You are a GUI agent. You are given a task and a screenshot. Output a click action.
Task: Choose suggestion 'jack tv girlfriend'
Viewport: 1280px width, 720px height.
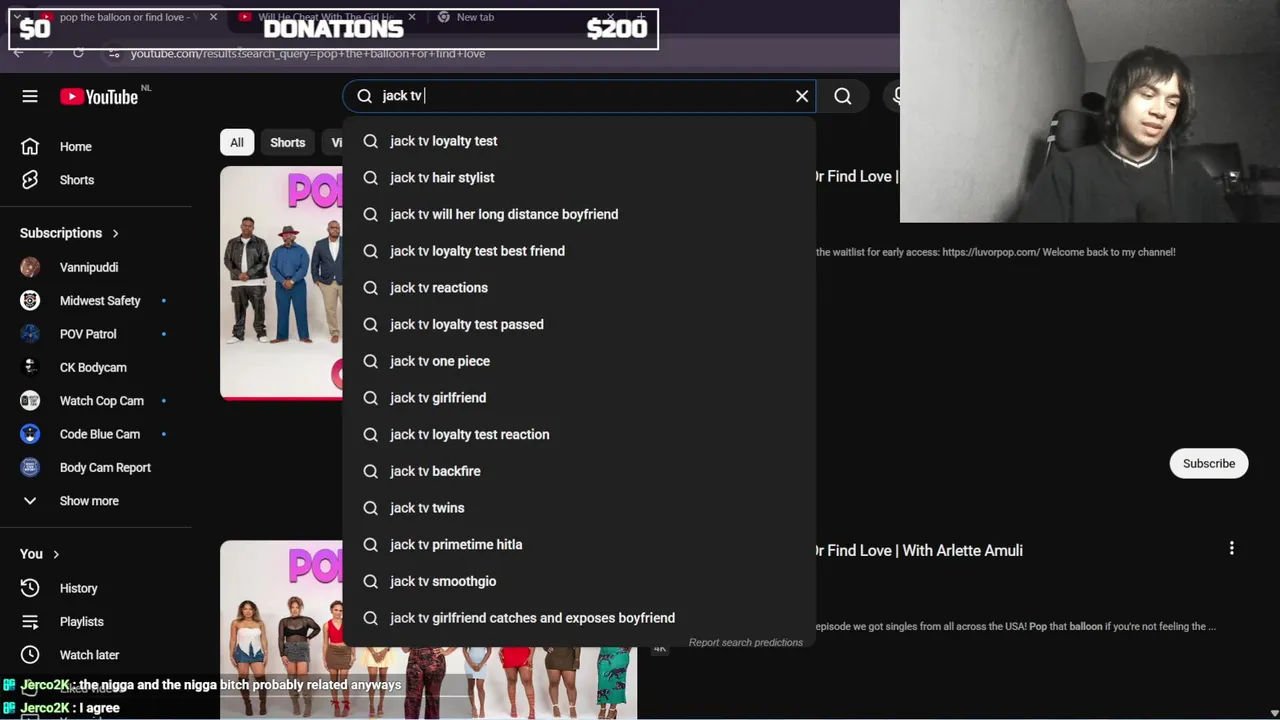(579, 398)
